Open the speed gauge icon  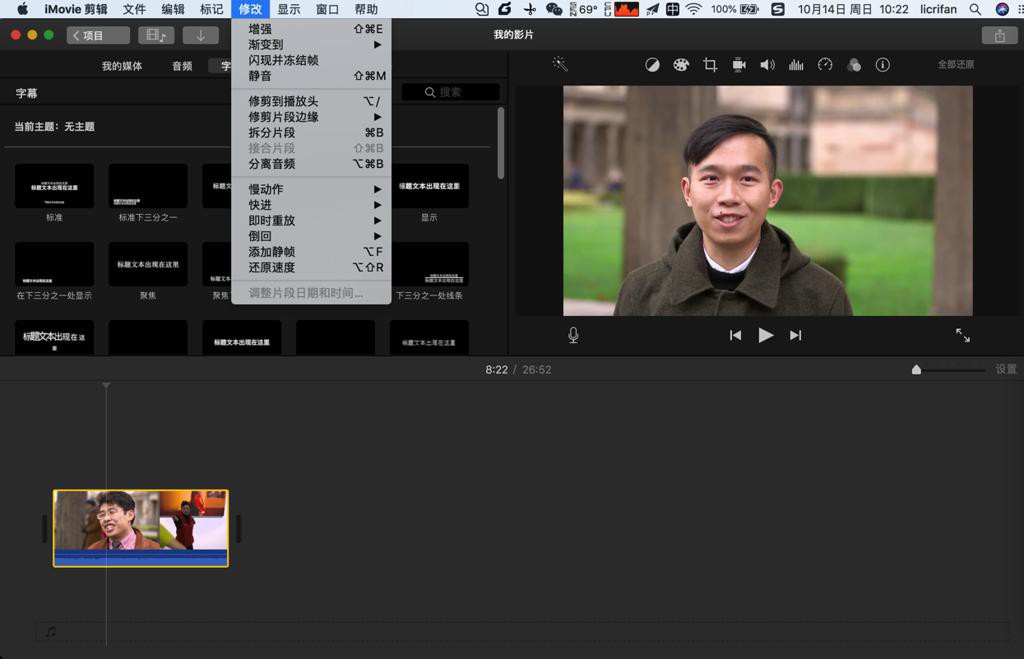pos(825,65)
